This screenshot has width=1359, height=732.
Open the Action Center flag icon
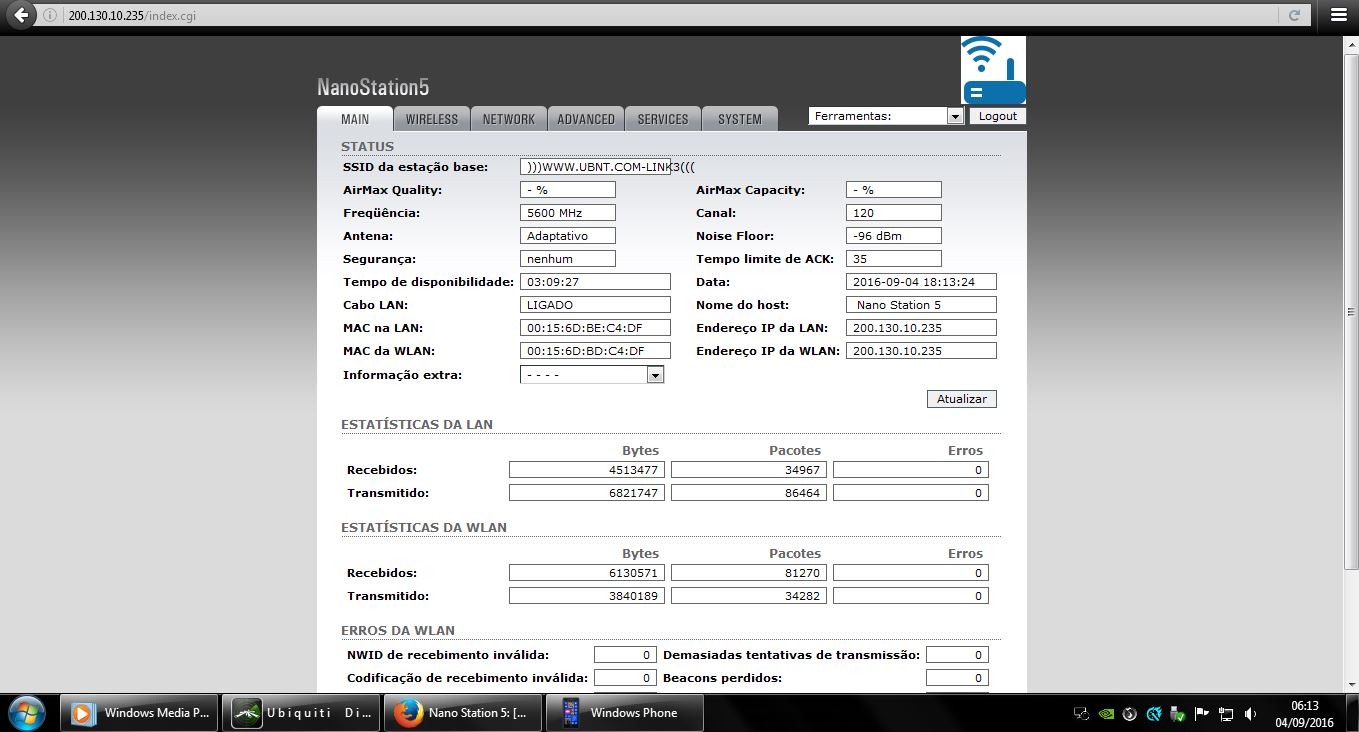click(x=1202, y=714)
